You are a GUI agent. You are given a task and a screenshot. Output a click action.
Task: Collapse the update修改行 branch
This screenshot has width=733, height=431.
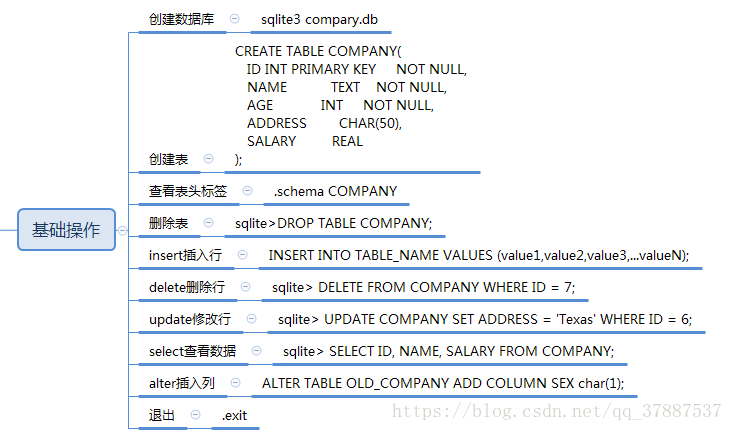[252, 319]
